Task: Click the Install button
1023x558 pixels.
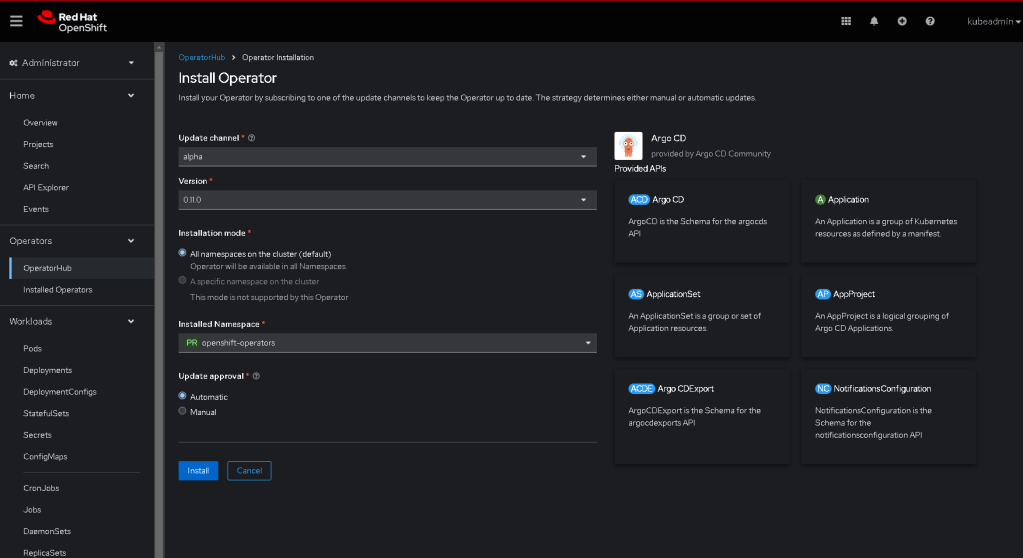Action: coord(198,471)
